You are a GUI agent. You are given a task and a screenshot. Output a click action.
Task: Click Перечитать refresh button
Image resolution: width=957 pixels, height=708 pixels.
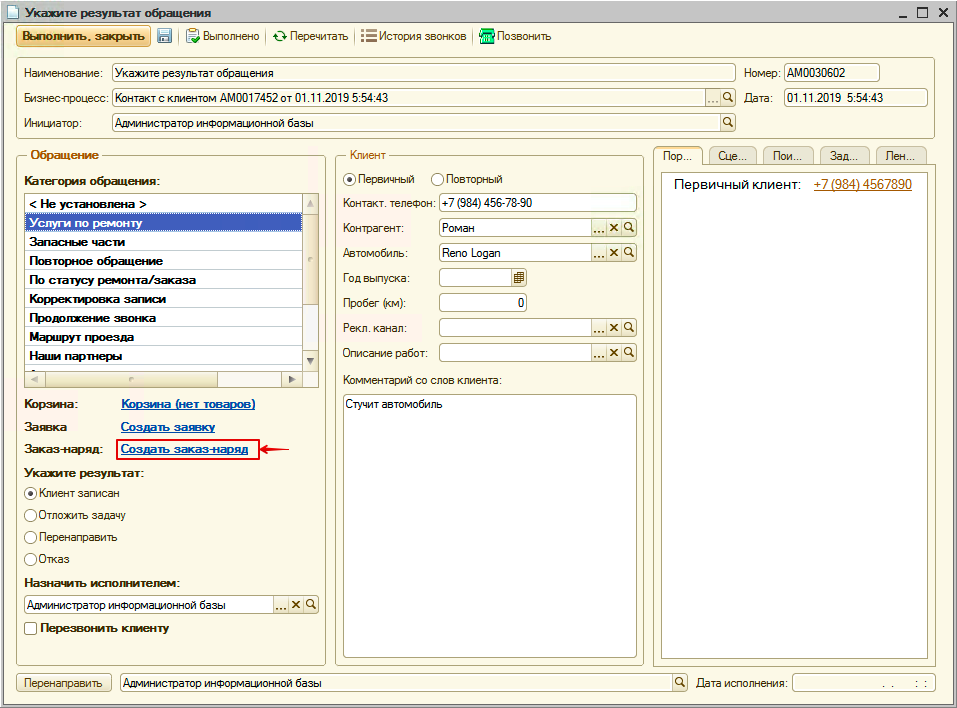[310, 36]
